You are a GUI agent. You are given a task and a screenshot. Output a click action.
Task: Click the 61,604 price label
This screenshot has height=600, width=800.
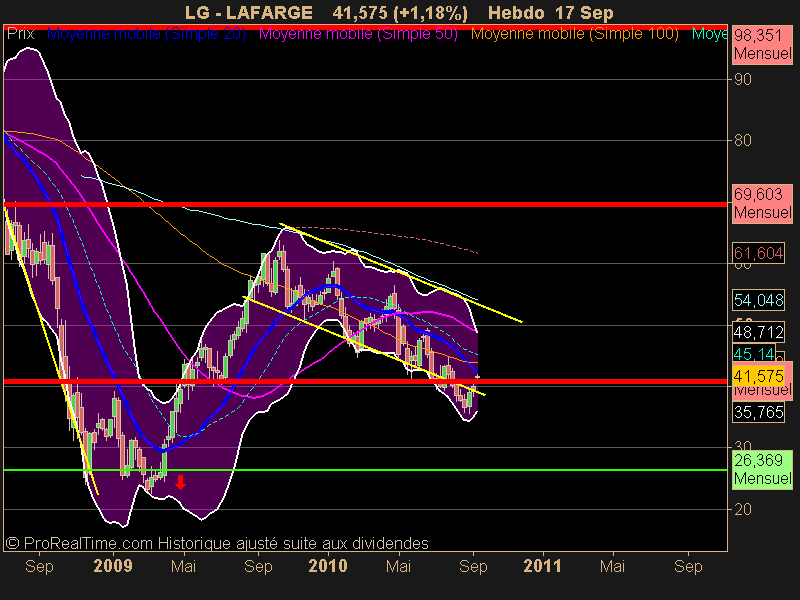(758, 253)
